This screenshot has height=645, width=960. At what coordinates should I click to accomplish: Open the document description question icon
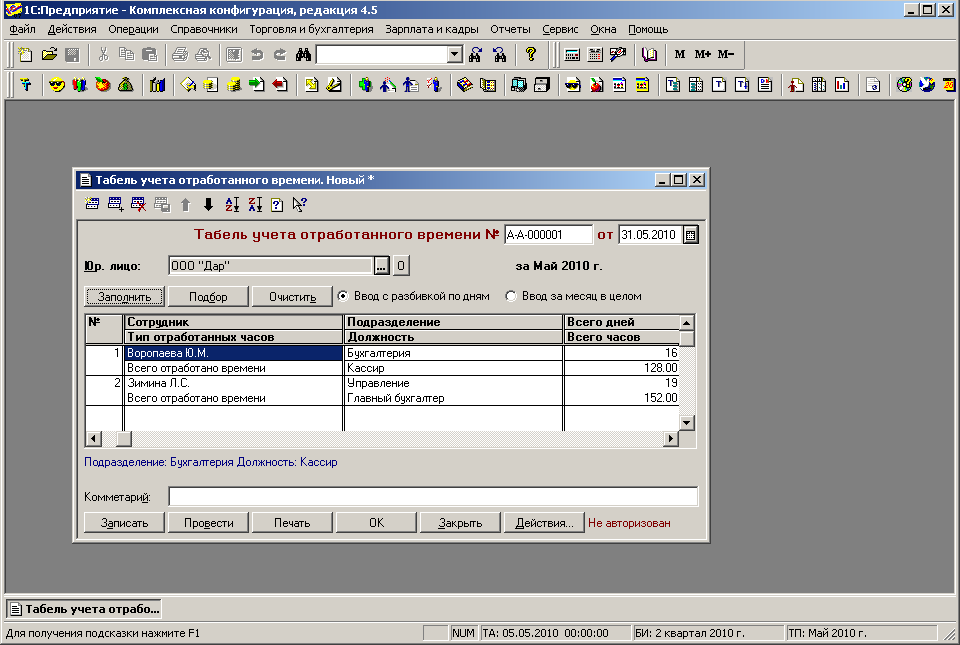[277, 204]
